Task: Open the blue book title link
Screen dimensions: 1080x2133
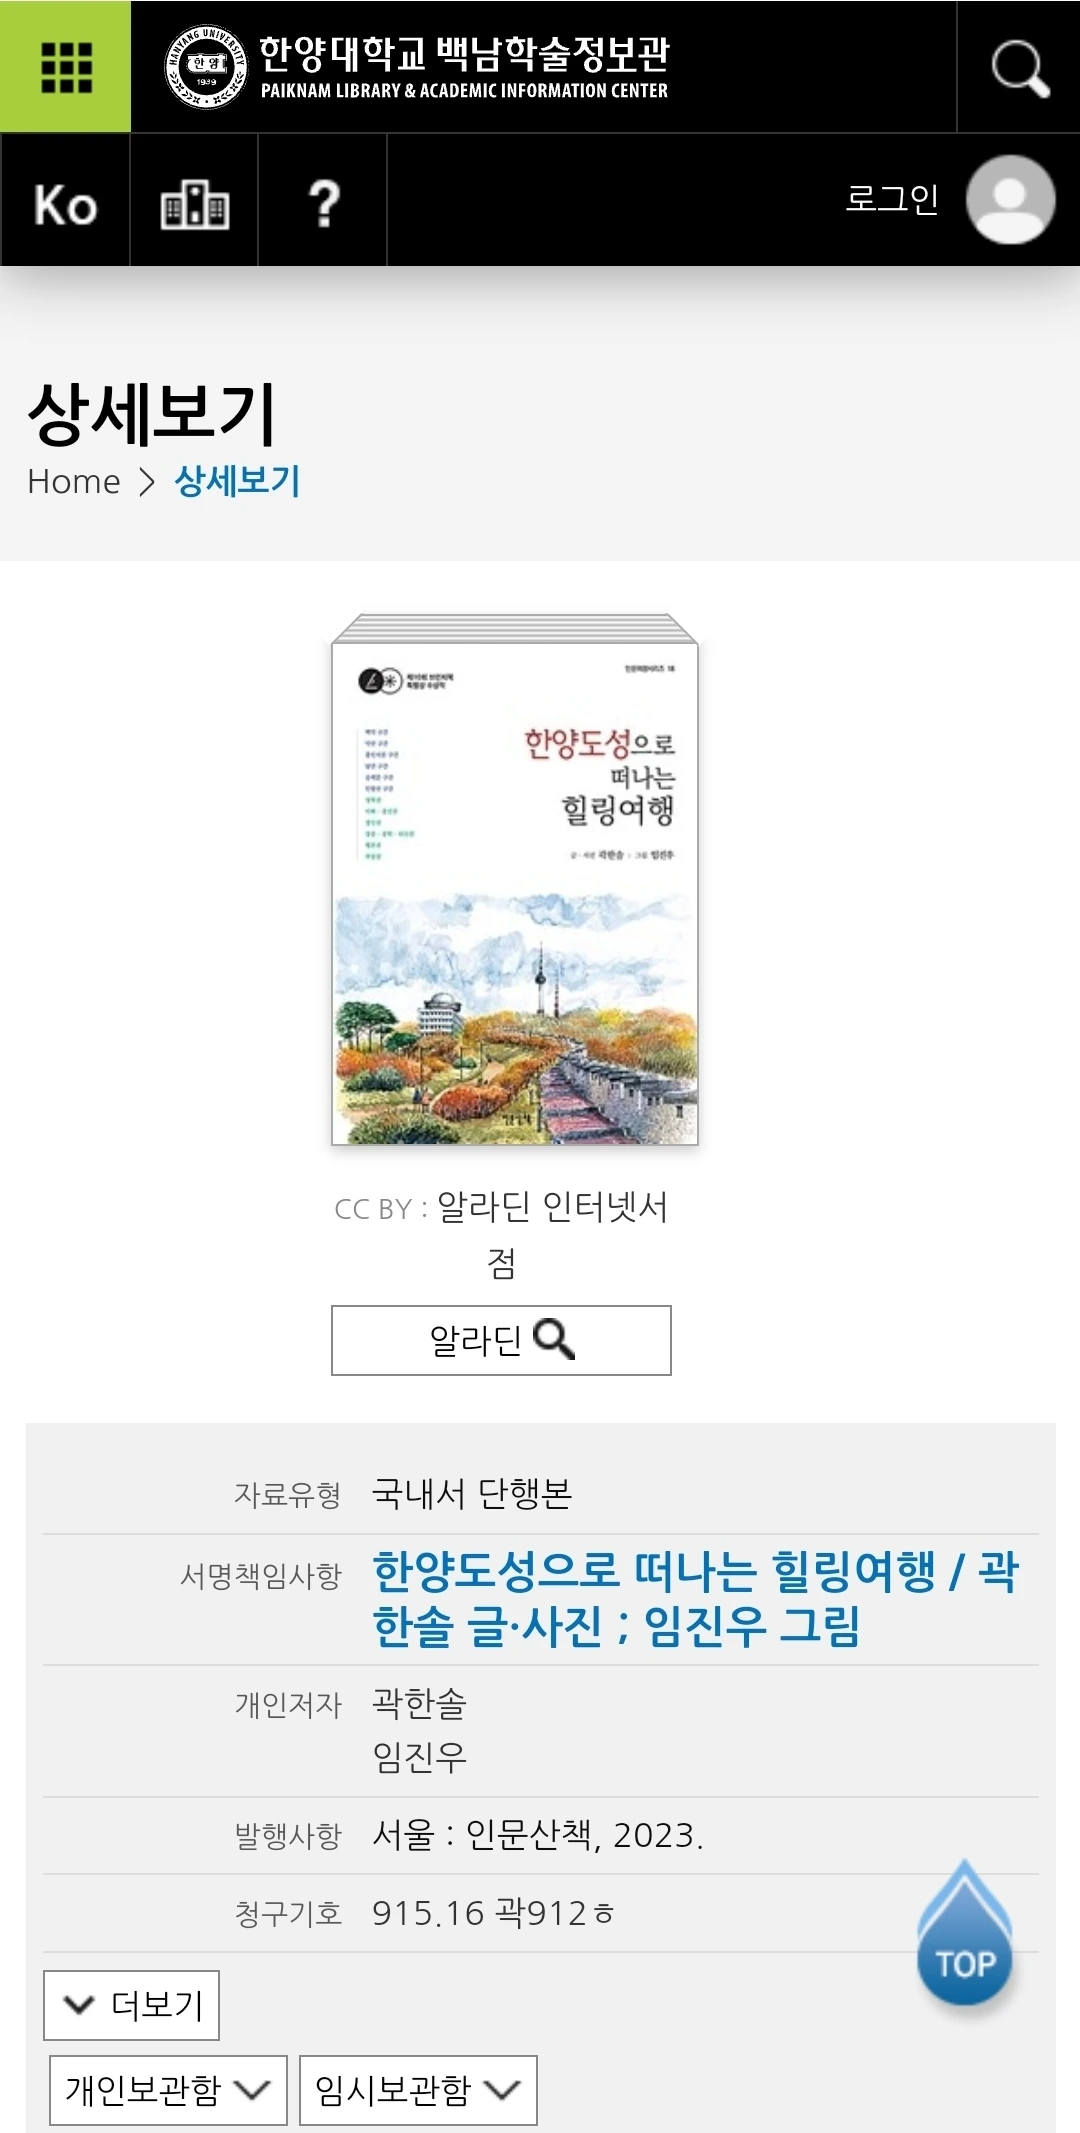Action: click(695, 1599)
